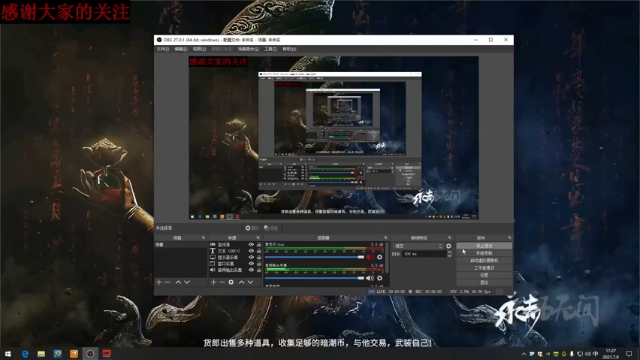The width and height of the screenshot is (640, 360).
Task: Remove the selected scene with the minus icon
Action: point(168,282)
